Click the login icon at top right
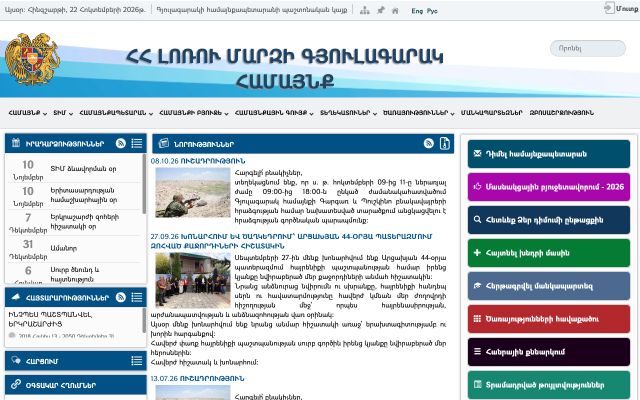This screenshot has height=400, width=640. (x=609, y=8)
